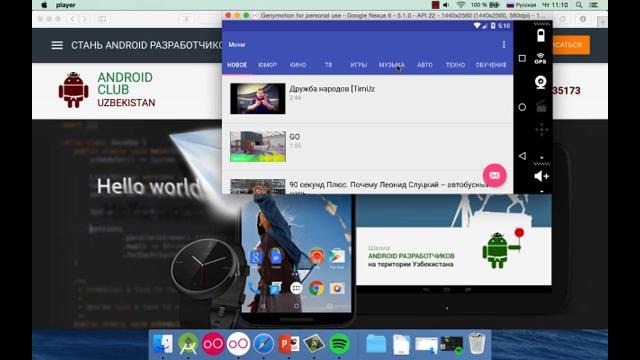
Task: Open the overflow three-dot menu in Android app
Action: (504, 44)
